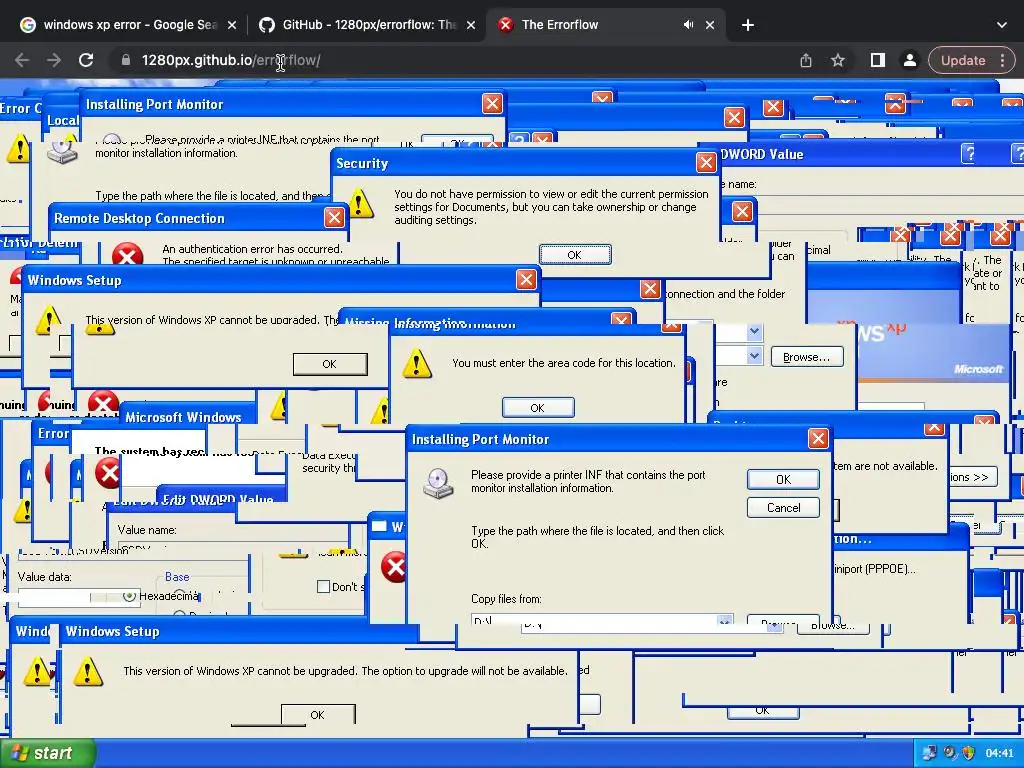
Task: Click OK in the area code dialog
Action: 537,408
